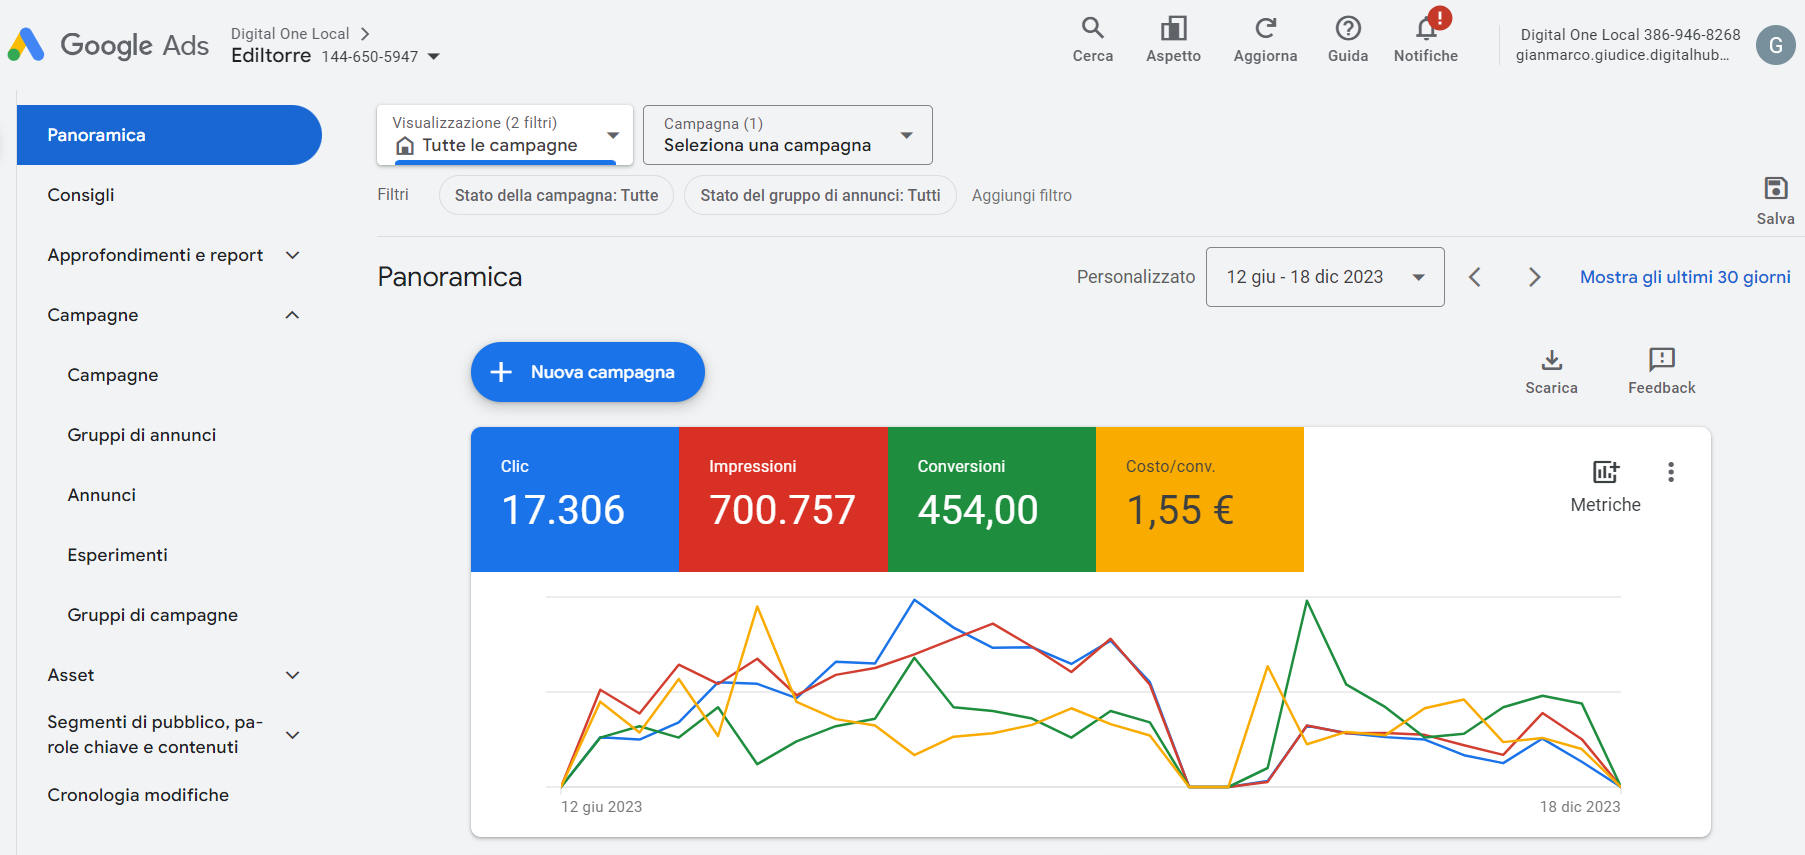Click the Nuova campagna button

coord(587,372)
